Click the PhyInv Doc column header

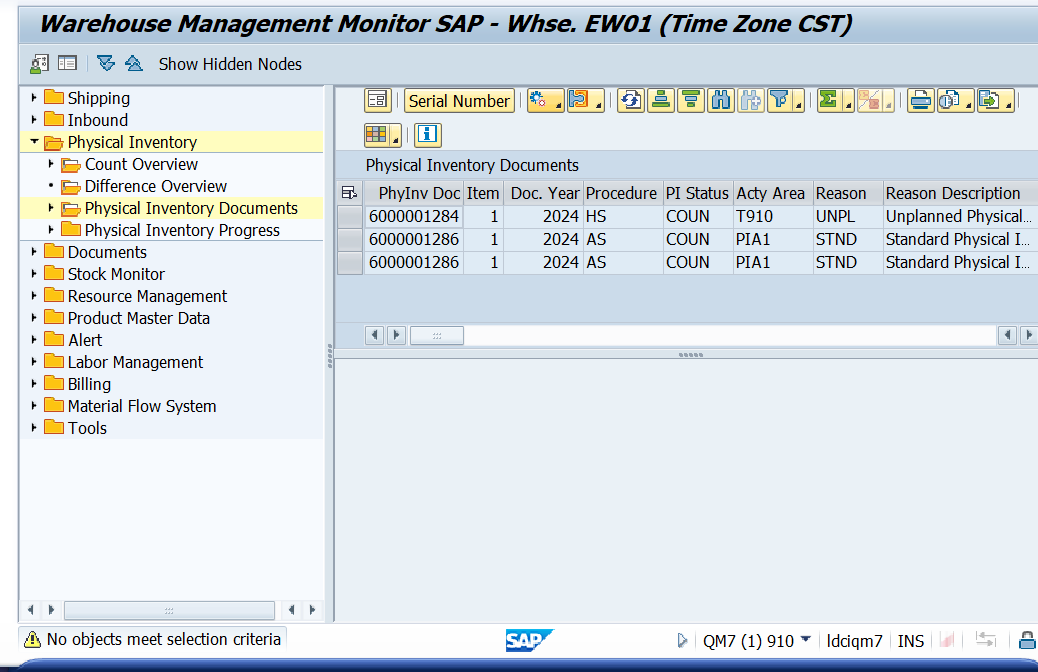coord(414,193)
